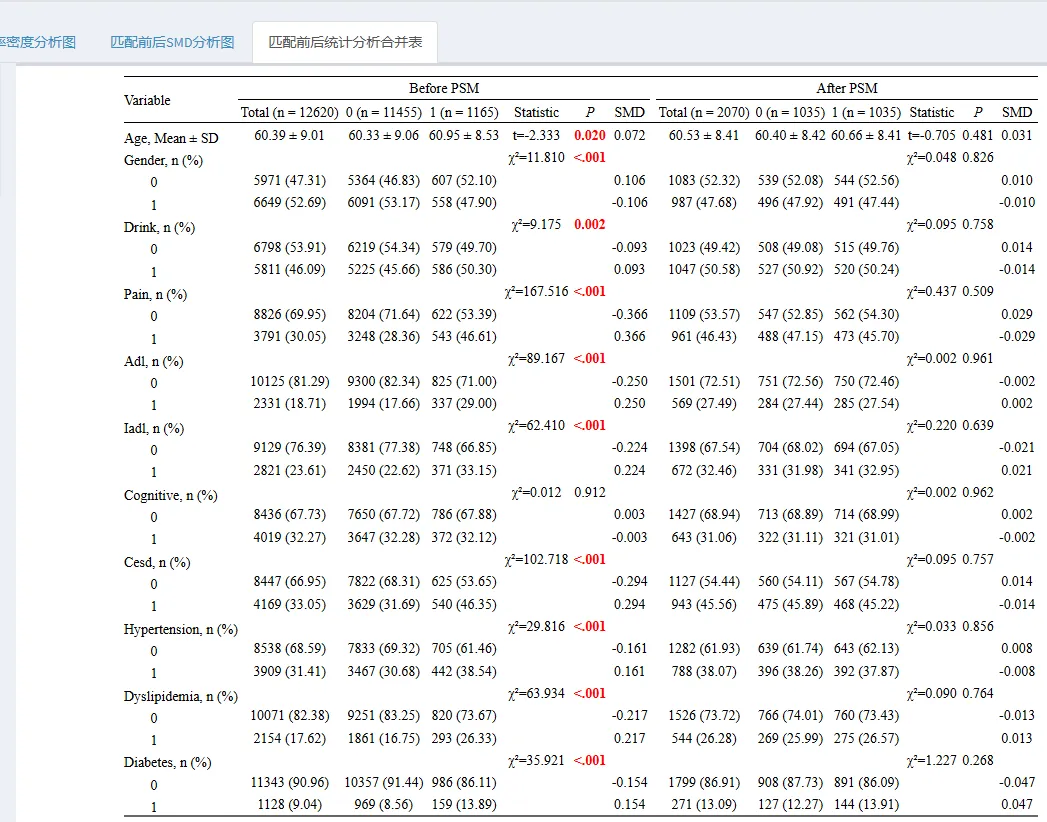This screenshot has width=1047, height=822.
Task: Select the Cesd, n (%) row label
Action: 157,562
